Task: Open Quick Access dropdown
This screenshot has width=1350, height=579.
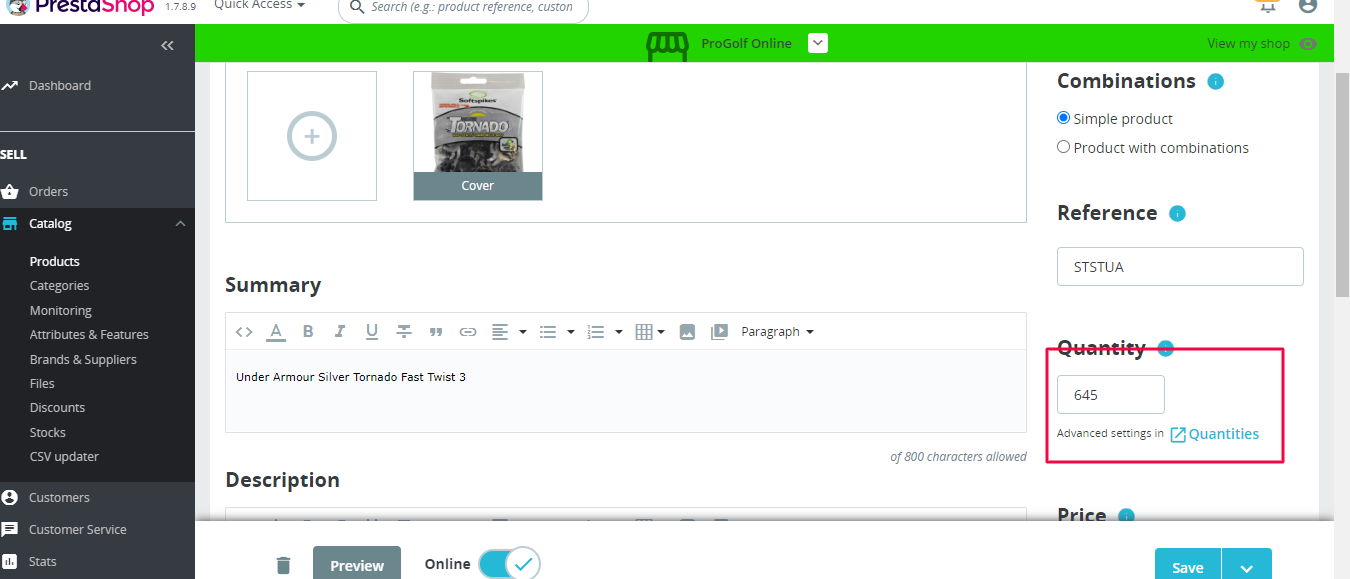Action: point(259,5)
